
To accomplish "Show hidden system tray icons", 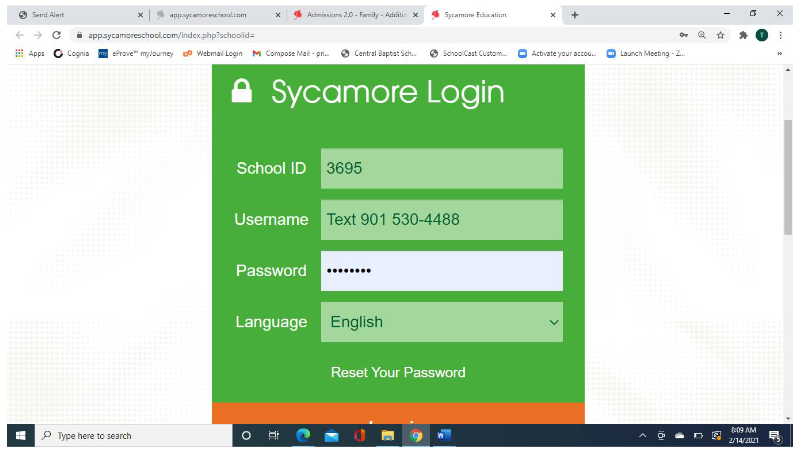I will tap(643, 436).
